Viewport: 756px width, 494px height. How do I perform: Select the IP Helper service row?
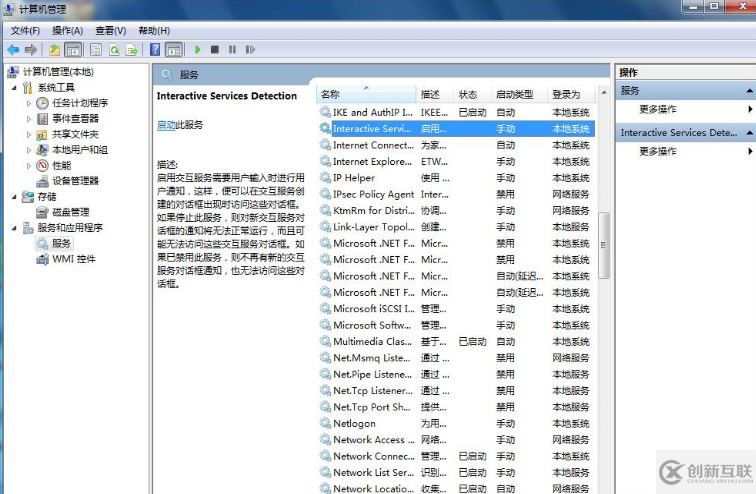pyautogui.click(x=456, y=178)
